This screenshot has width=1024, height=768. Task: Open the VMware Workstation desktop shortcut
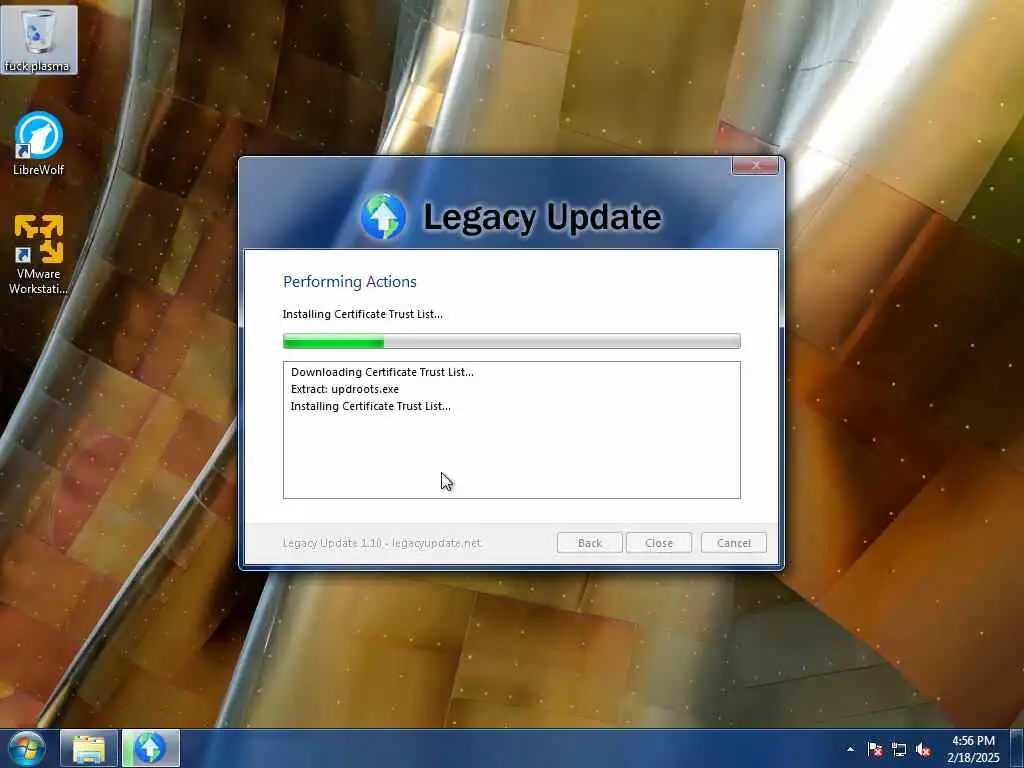click(x=39, y=255)
